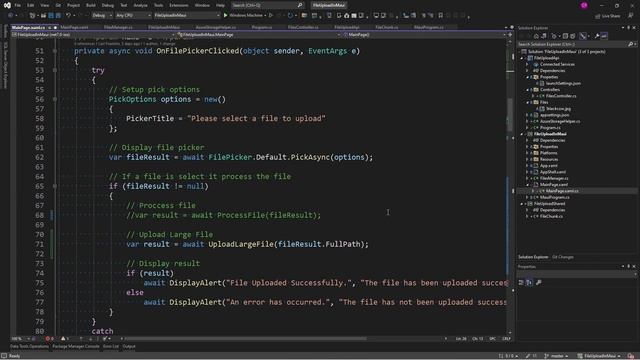Open the feedback icon next to Live Share
This screenshot has width=640, height=360.
pyautogui.click(x=631, y=16)
